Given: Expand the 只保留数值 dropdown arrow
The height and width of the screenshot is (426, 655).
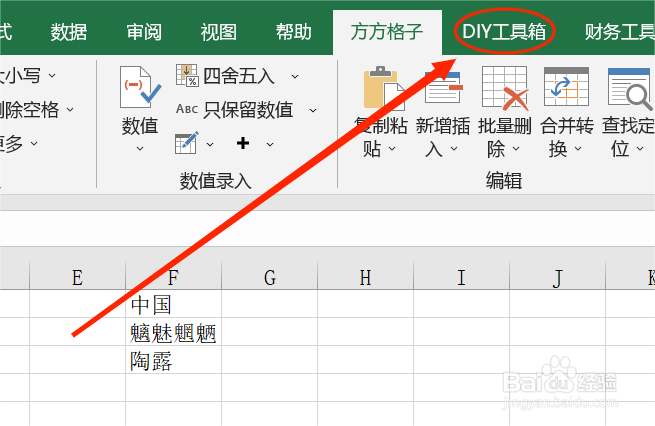Looking at the screenshot, I should (313, 111).
